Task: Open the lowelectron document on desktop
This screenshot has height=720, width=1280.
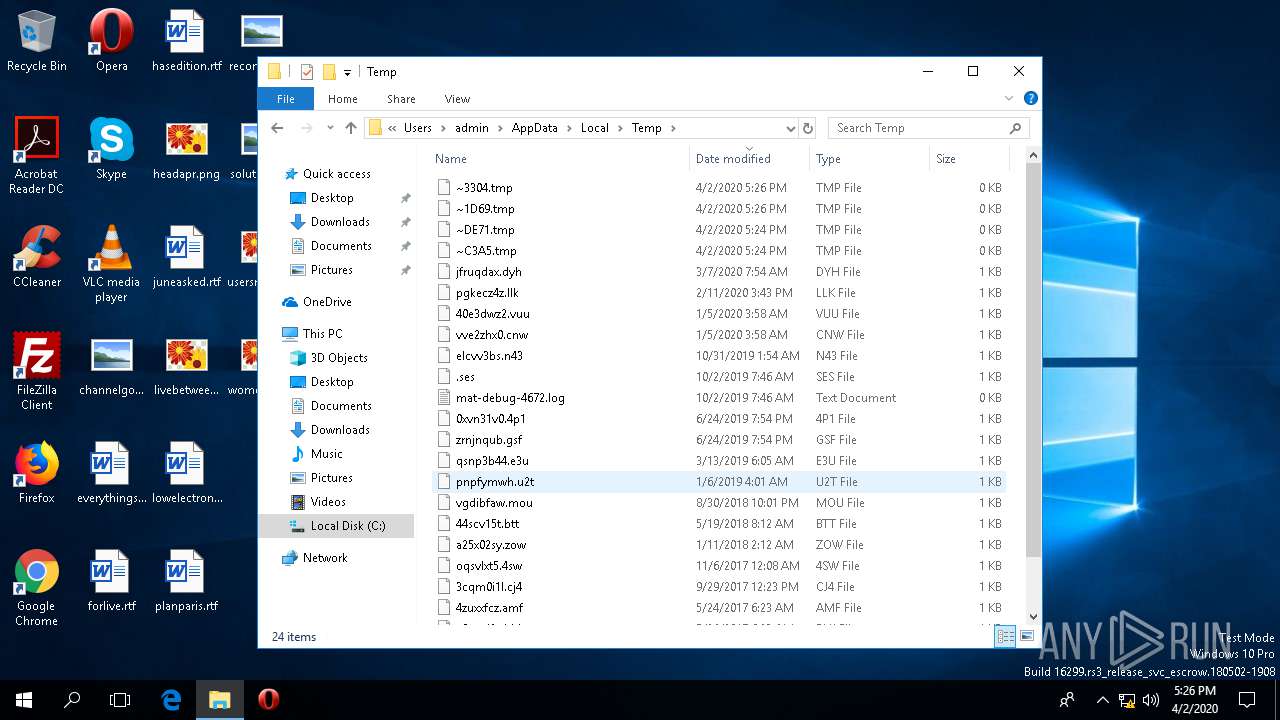Action: [186, 473]
